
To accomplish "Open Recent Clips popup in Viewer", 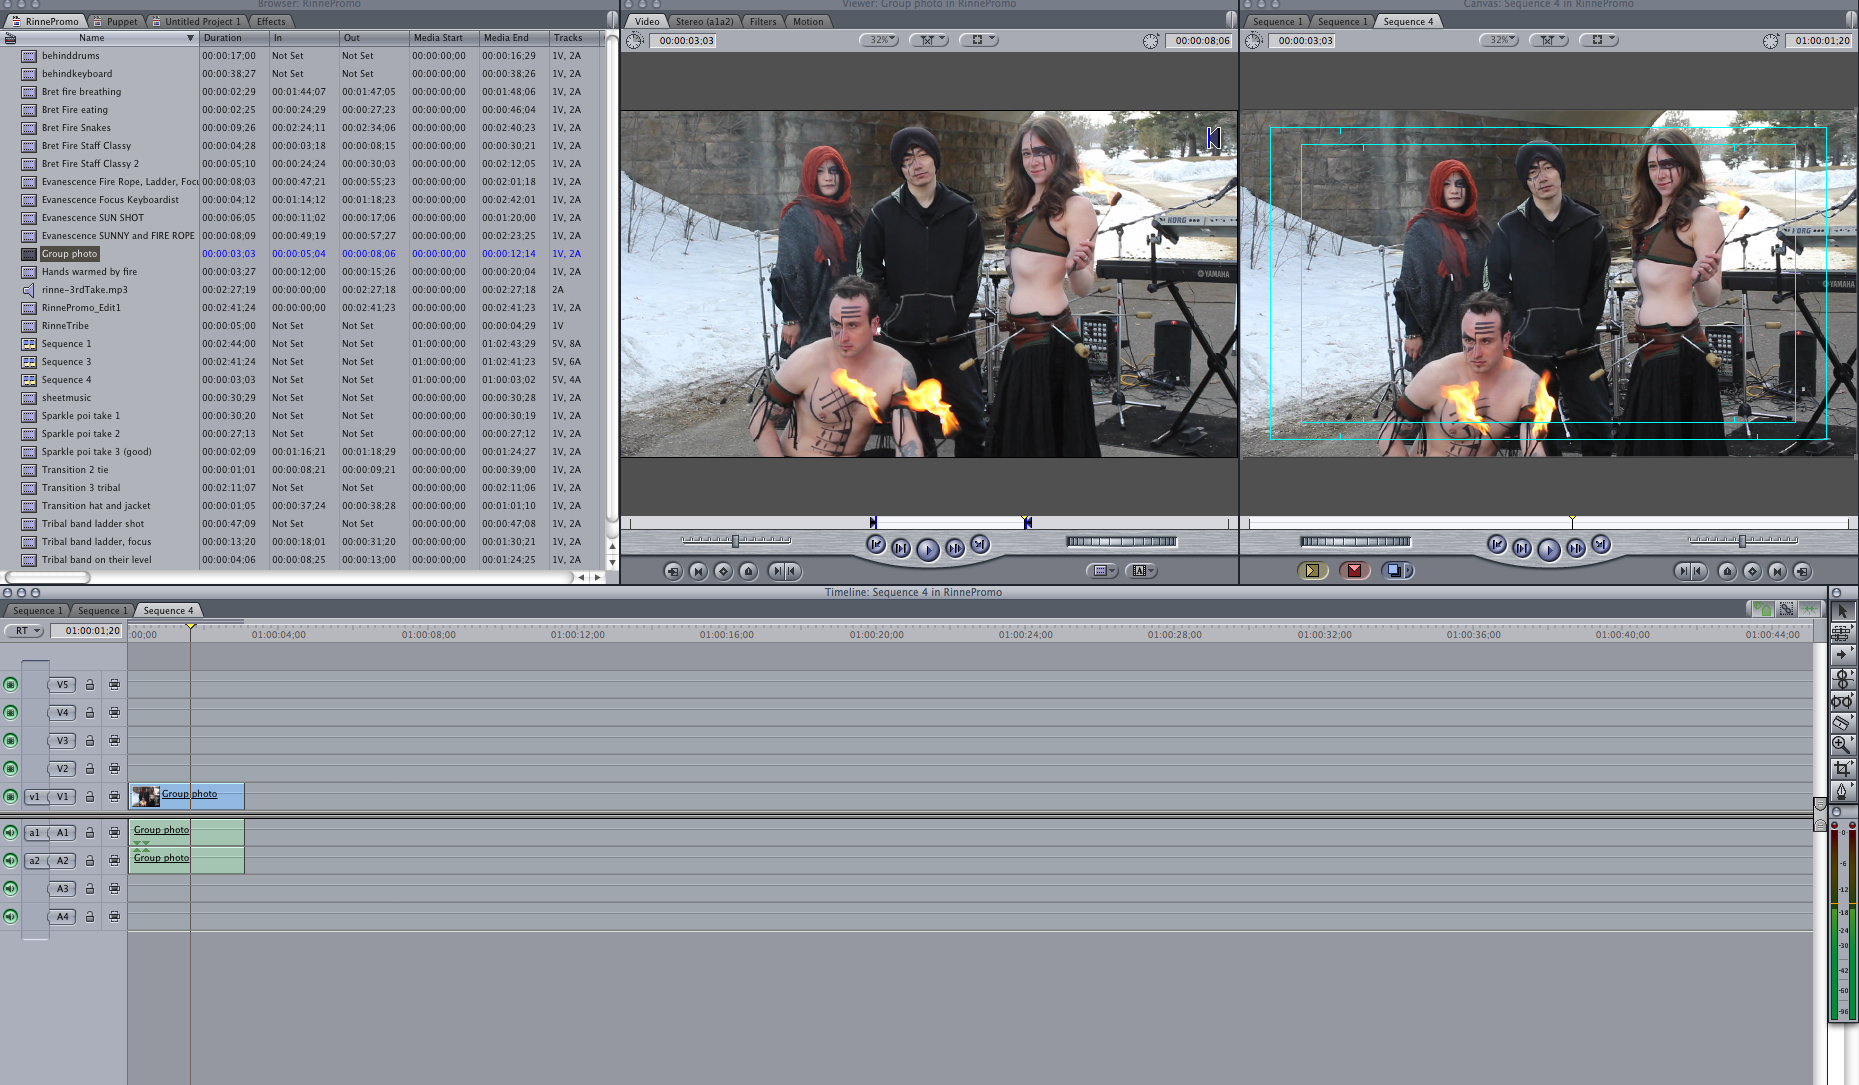I will 1102,571.
